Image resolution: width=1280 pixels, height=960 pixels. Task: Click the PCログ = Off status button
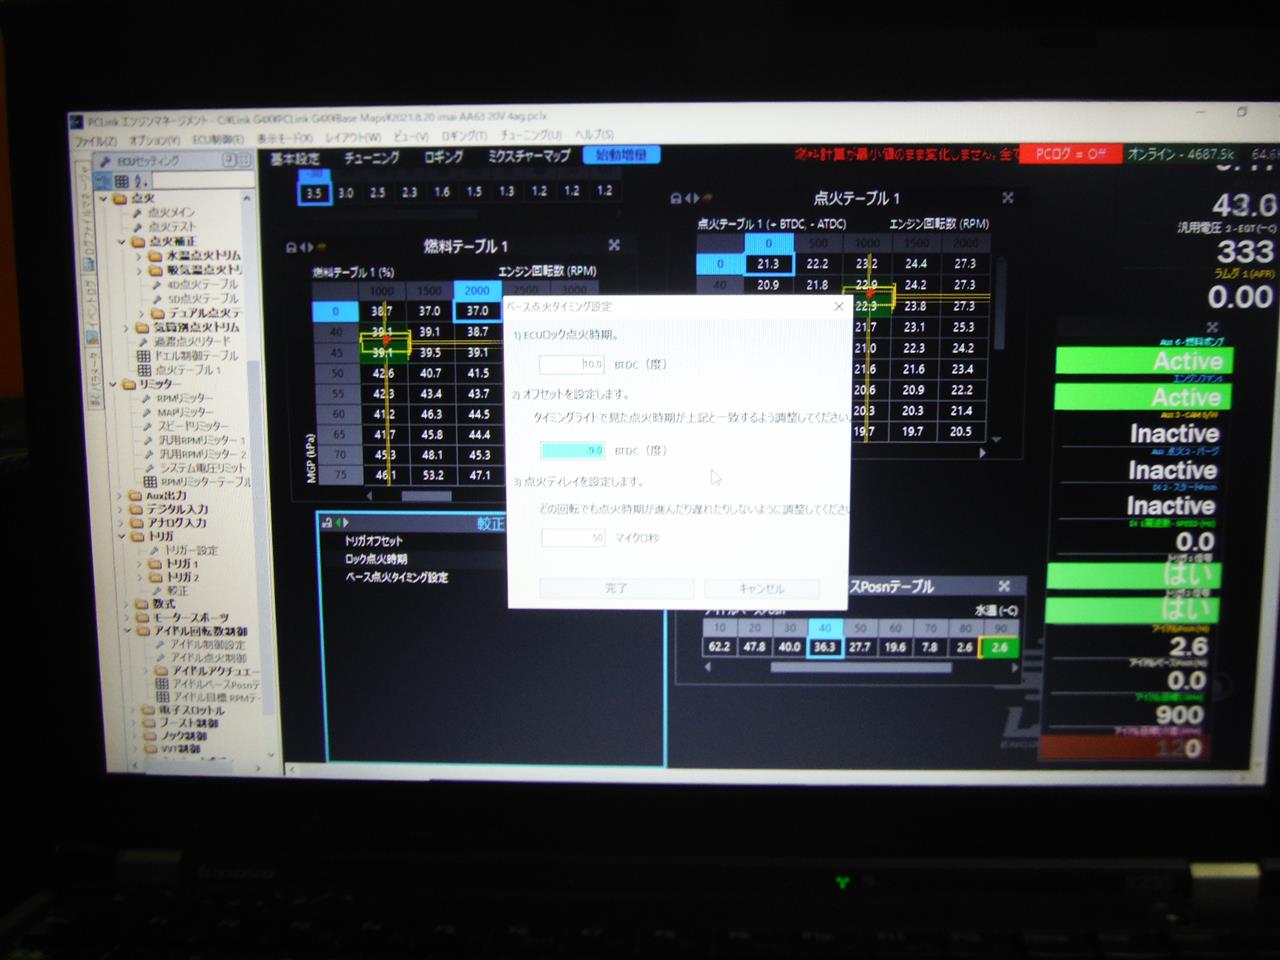pos(1070,154)
